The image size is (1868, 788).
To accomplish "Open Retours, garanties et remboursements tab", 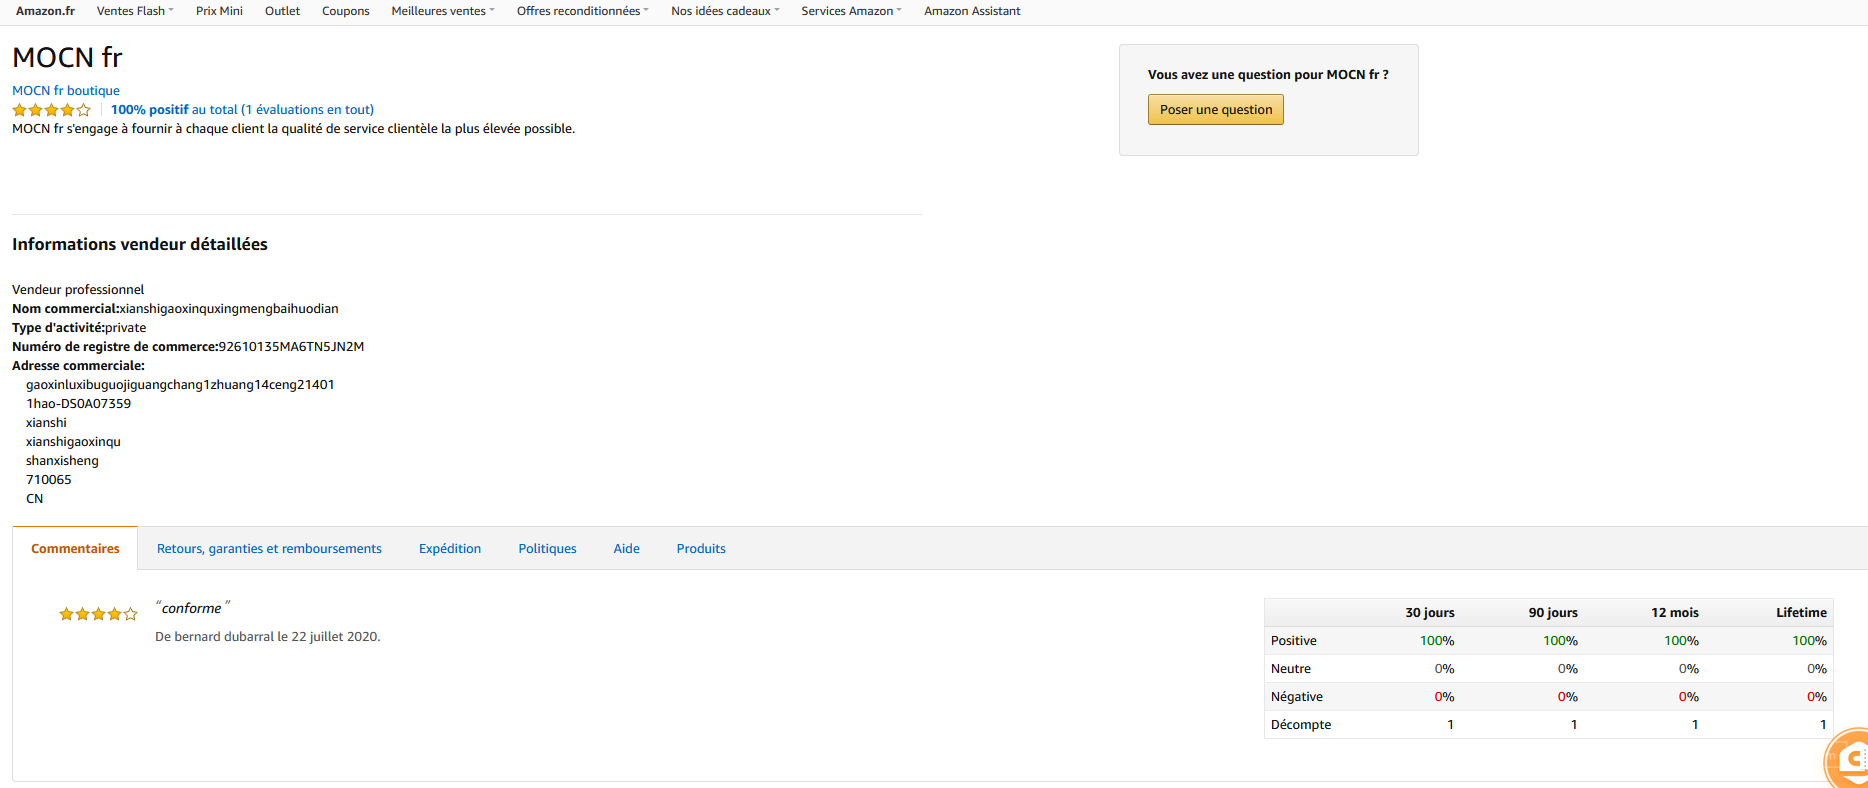I will pos(269,549).
